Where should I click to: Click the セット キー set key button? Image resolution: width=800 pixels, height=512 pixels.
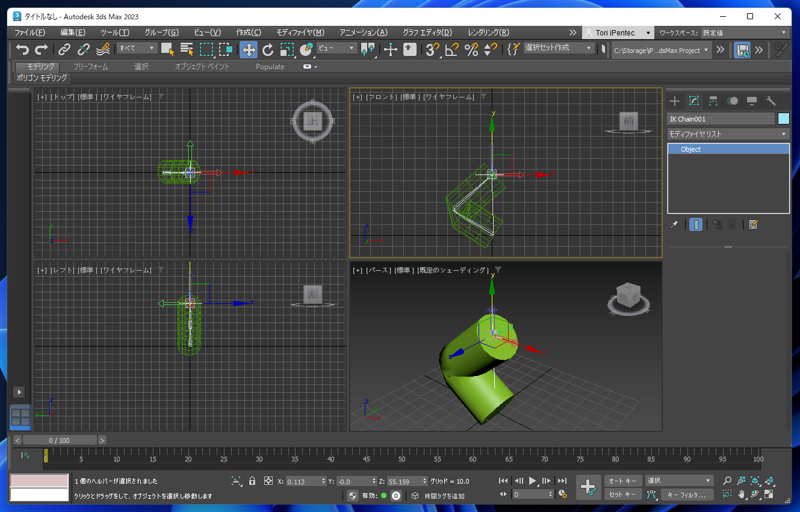point(622,494)
